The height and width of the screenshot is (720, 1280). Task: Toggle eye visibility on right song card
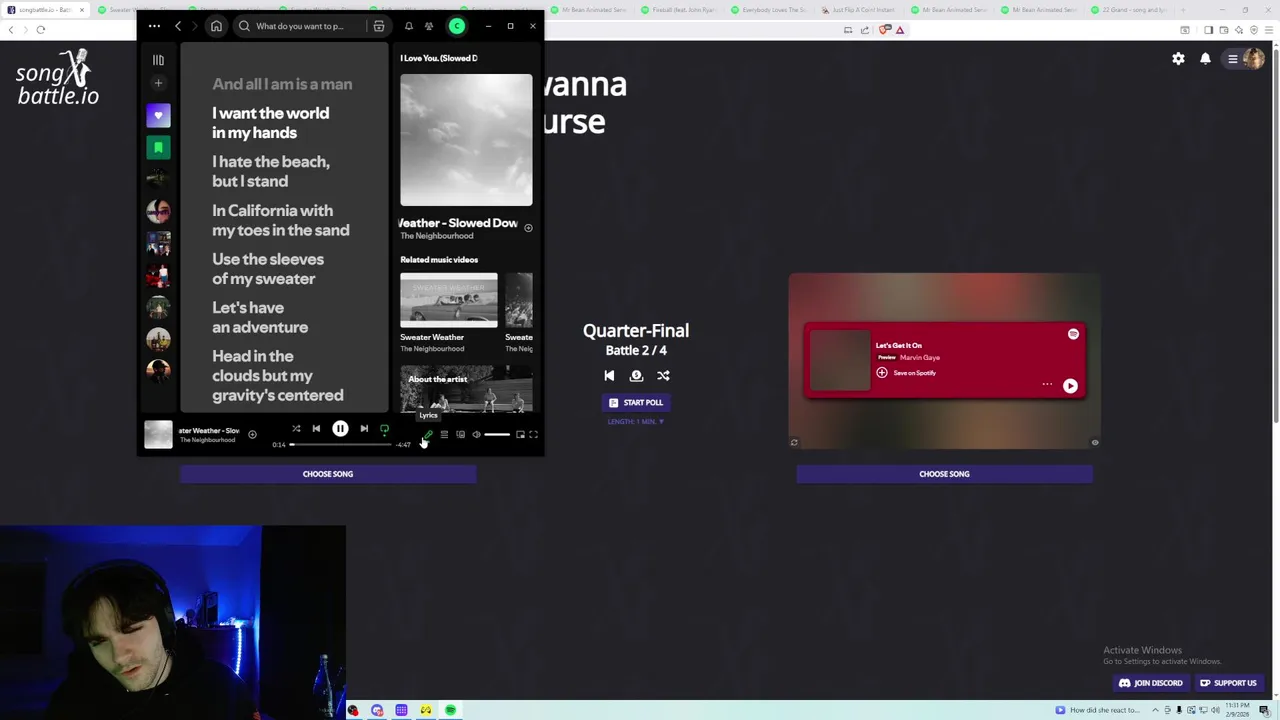pos(1095,442)
